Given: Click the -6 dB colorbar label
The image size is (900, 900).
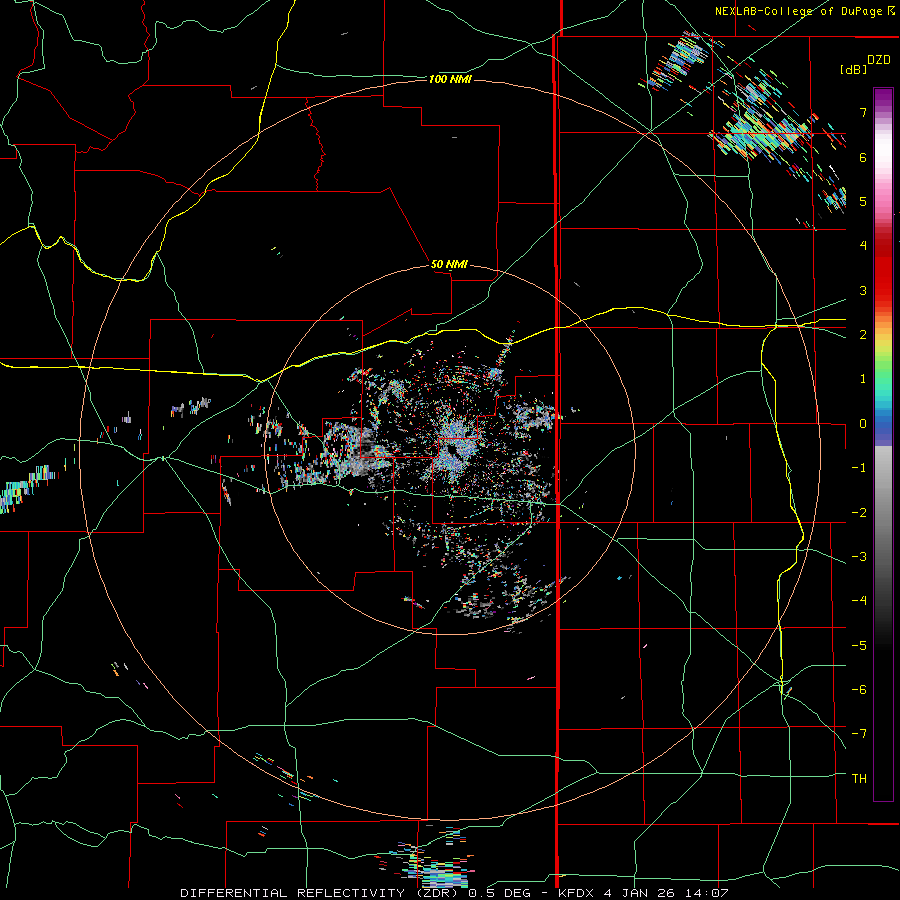Looking at the screenshot, I should 859,690.
